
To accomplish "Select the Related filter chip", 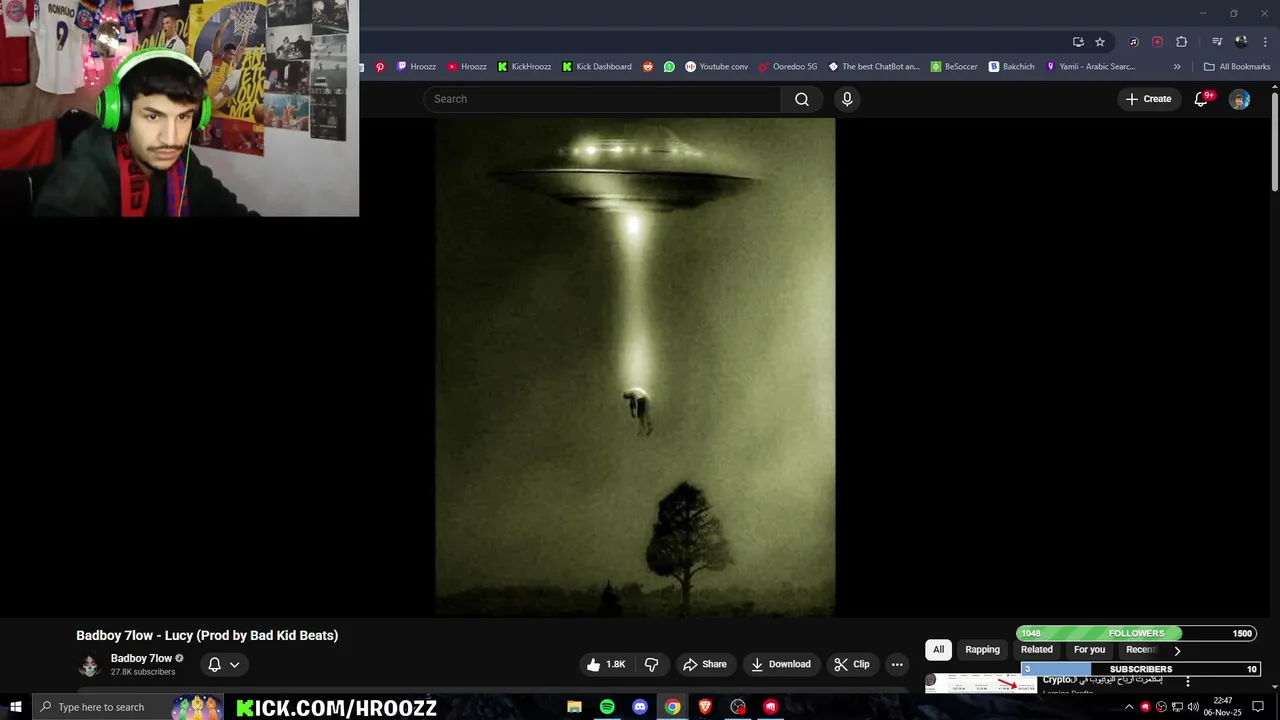I will coord(1037,650).
